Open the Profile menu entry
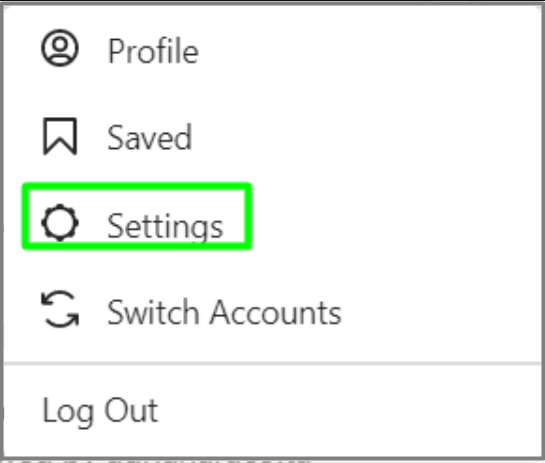545x463 pixels. pos(272,49)
